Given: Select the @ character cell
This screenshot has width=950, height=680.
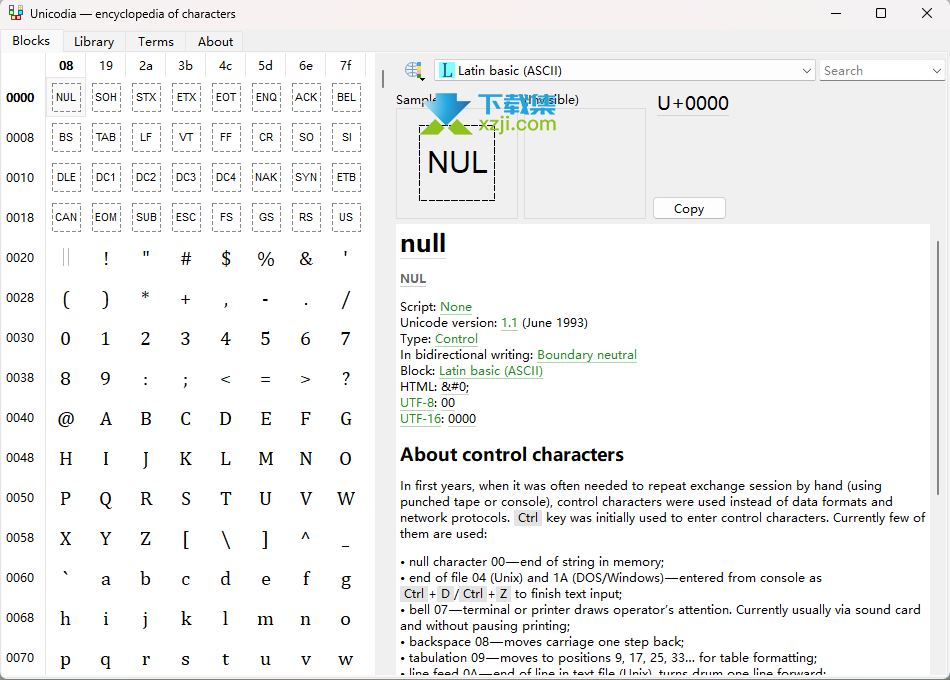Looking at the screenshot, I should (x=66, y=418).
